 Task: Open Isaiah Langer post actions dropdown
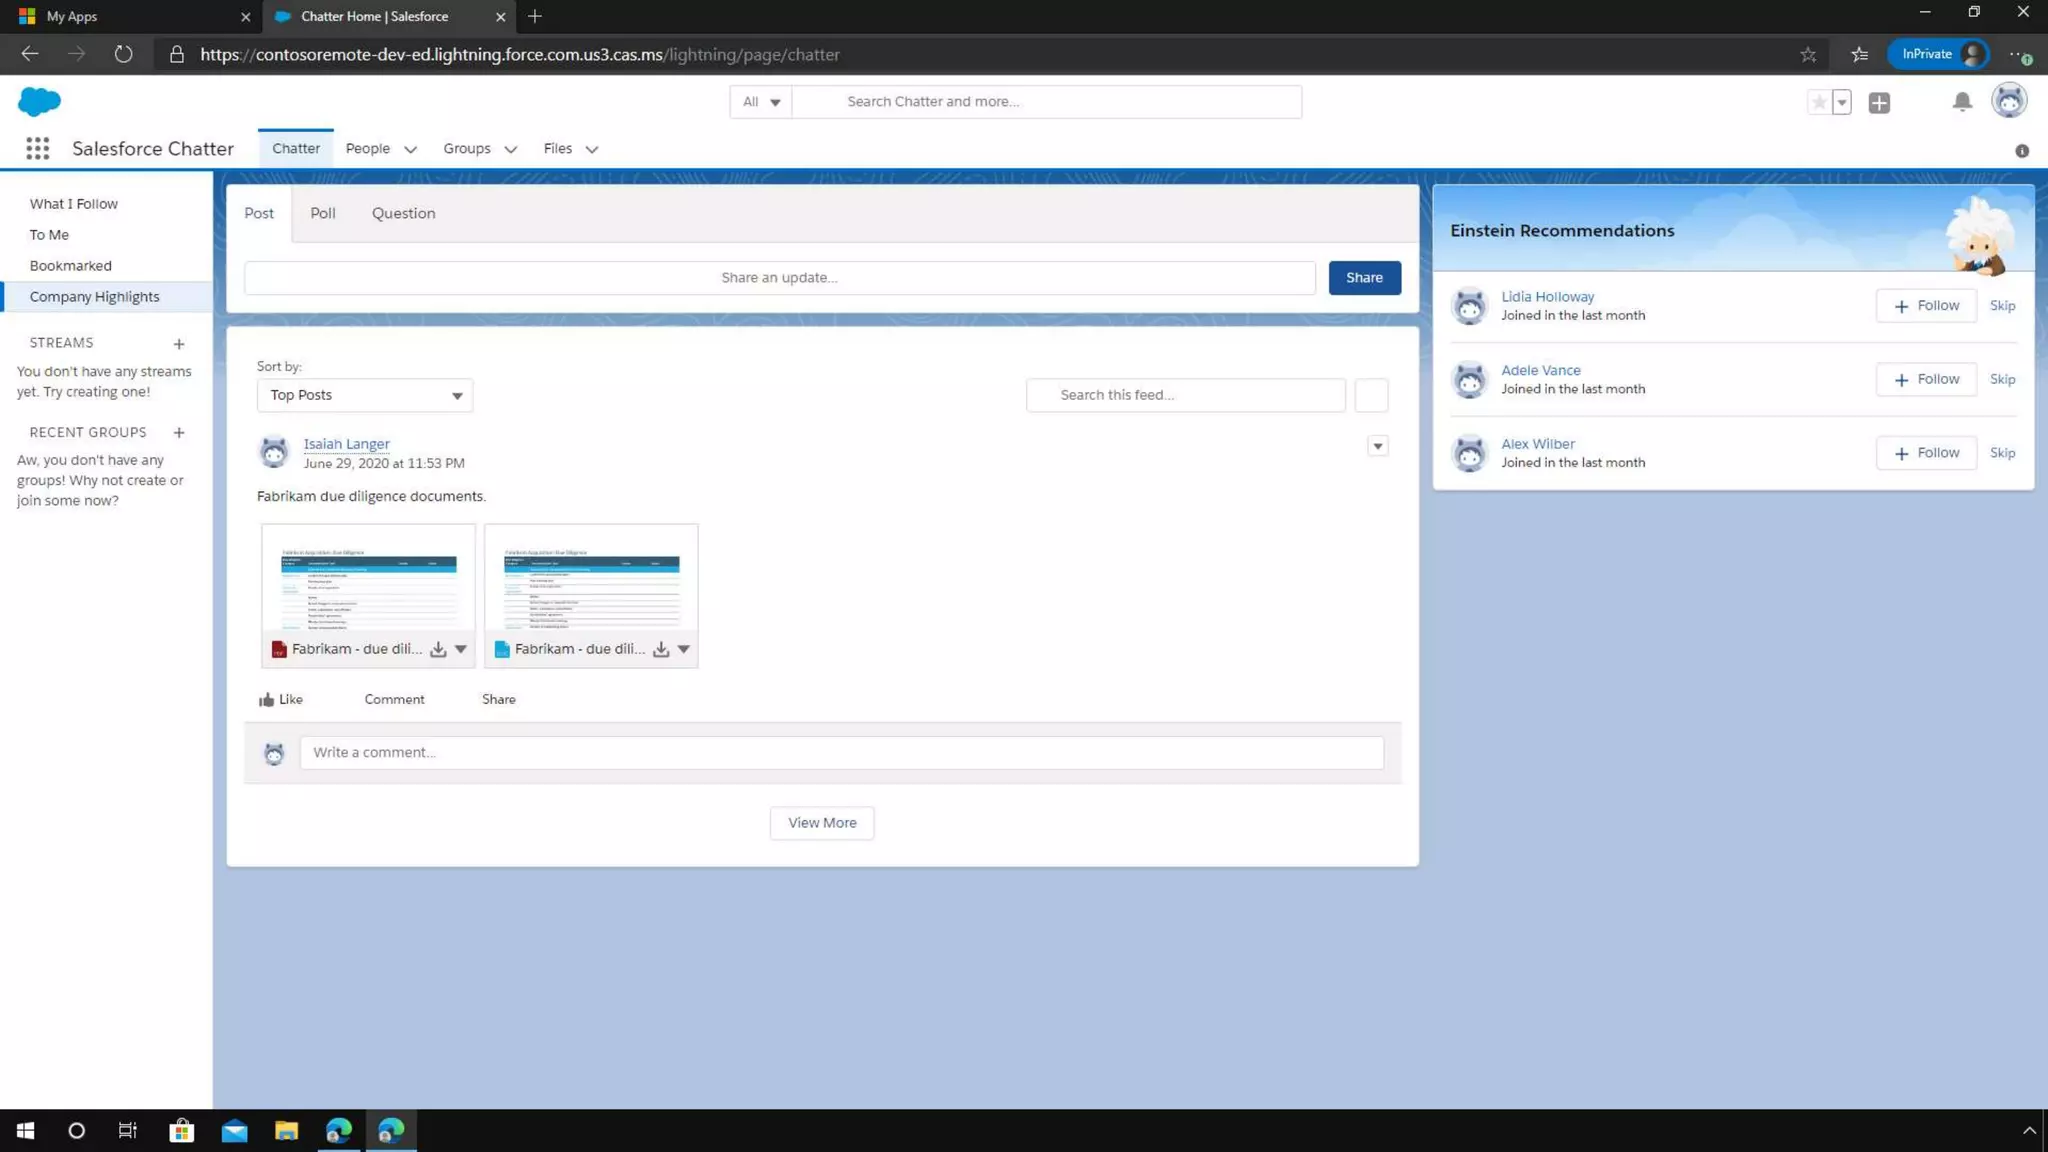click(x=1377, y=446)
